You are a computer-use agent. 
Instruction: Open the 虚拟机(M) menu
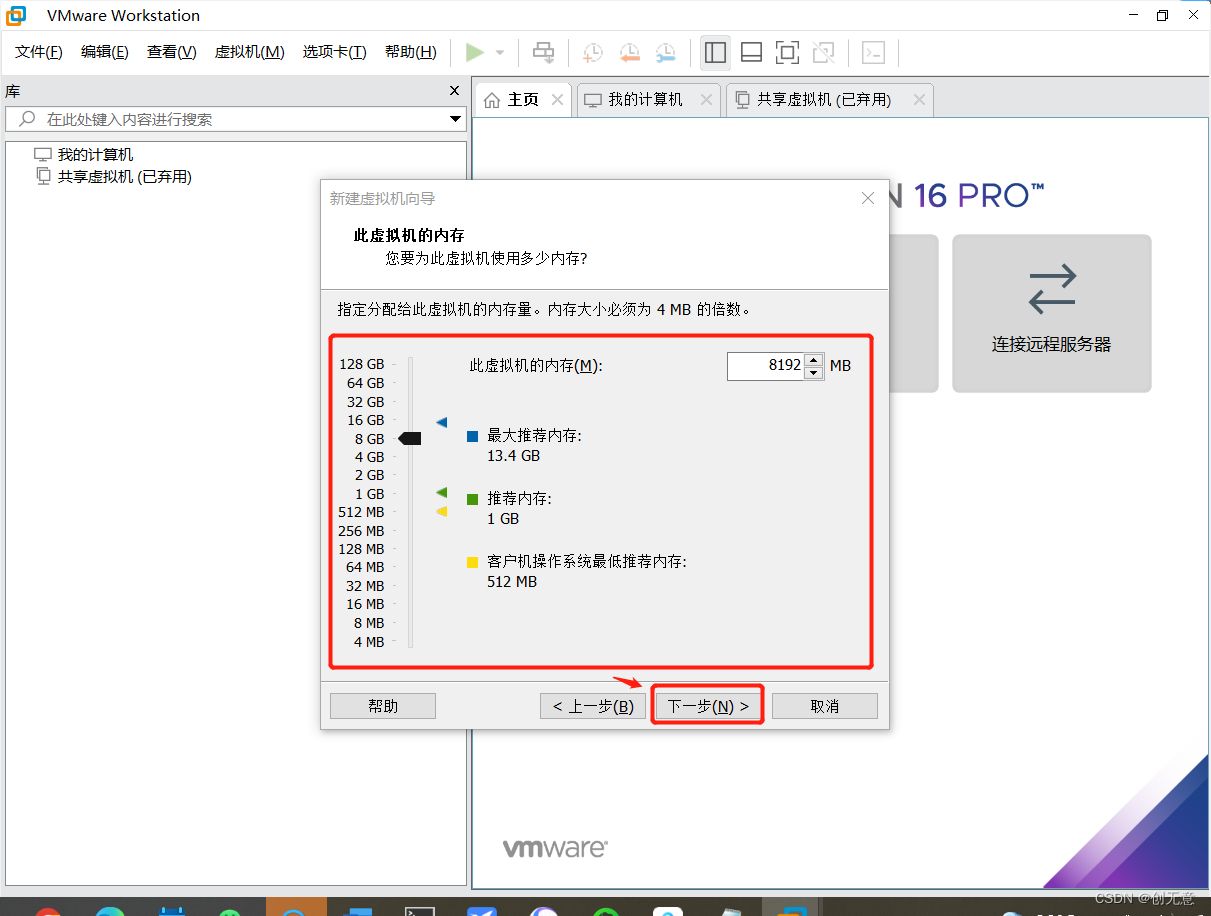pos(250,52)
